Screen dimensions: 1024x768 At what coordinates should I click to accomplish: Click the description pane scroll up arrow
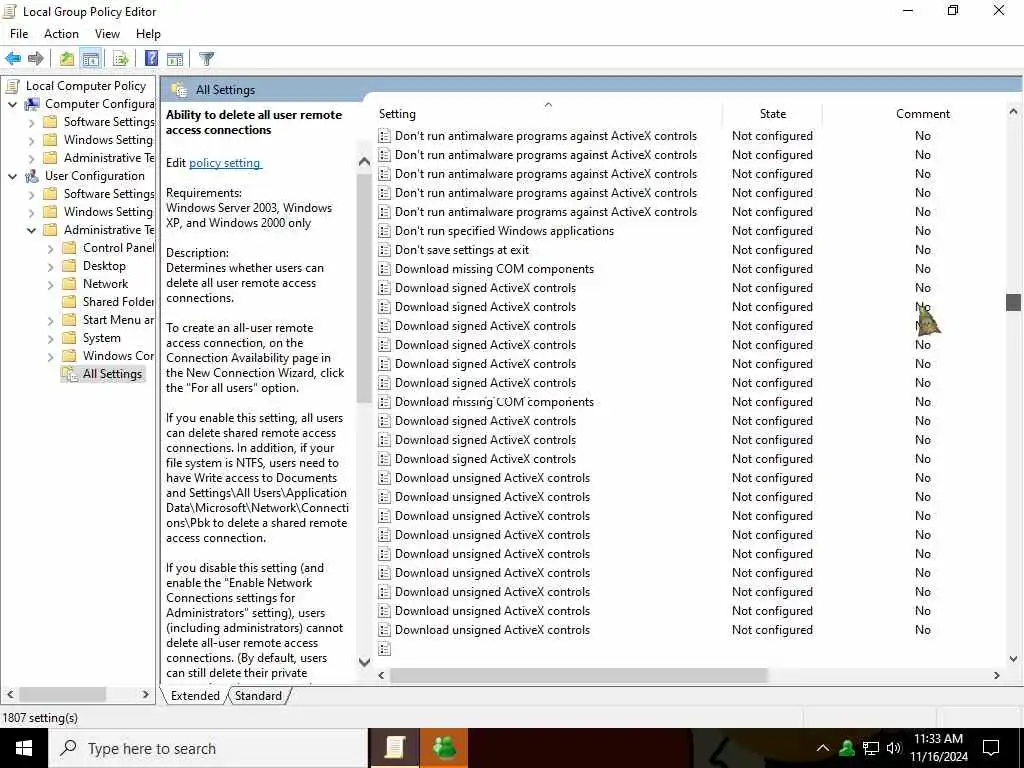pos(364,161)
